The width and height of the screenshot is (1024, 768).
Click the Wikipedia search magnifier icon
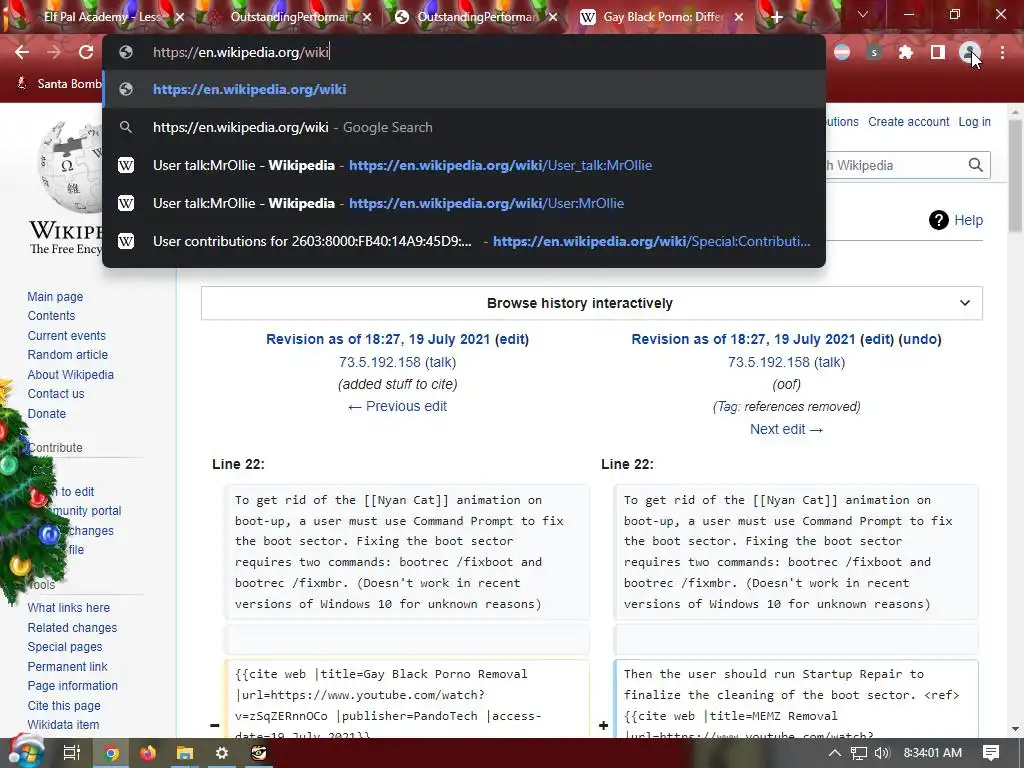coord(976,165)
